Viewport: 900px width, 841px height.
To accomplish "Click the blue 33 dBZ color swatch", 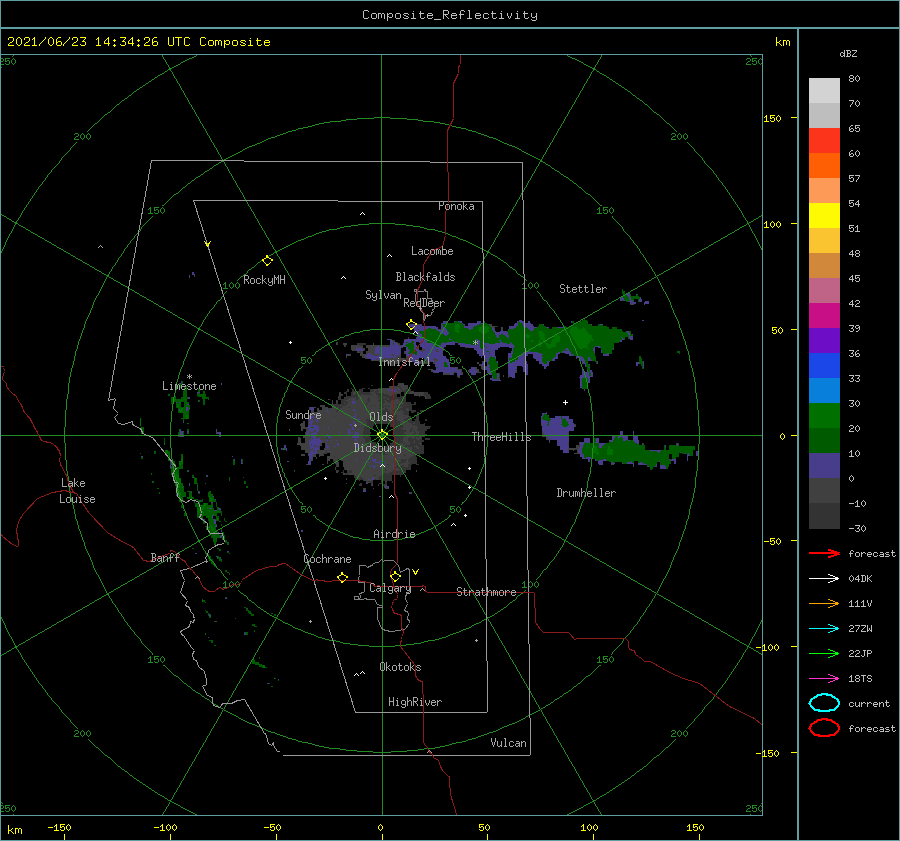I will 824,366.
